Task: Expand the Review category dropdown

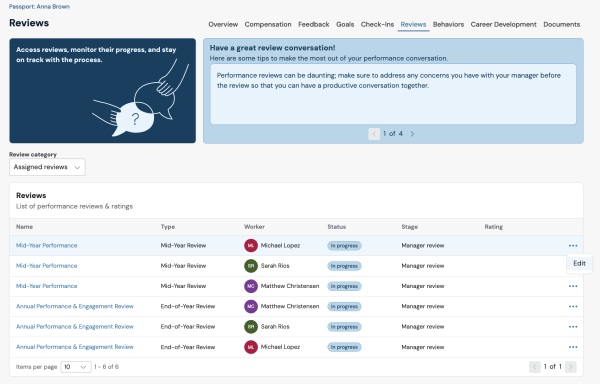Action: pyautogui.click(x=47, y=167)
